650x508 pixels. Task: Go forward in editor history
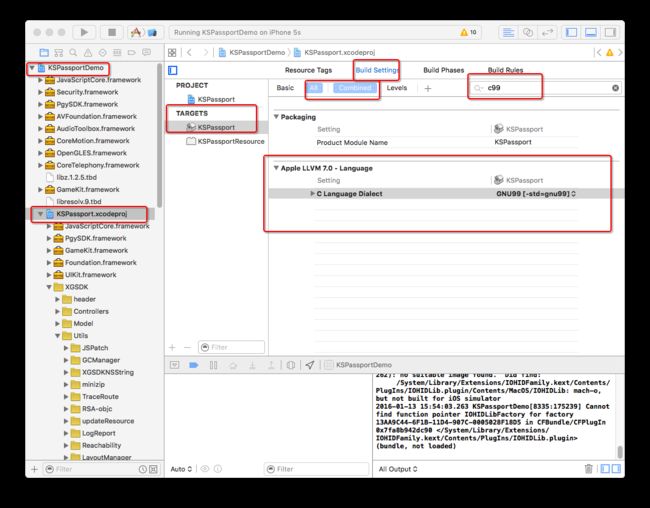[205, 52]
